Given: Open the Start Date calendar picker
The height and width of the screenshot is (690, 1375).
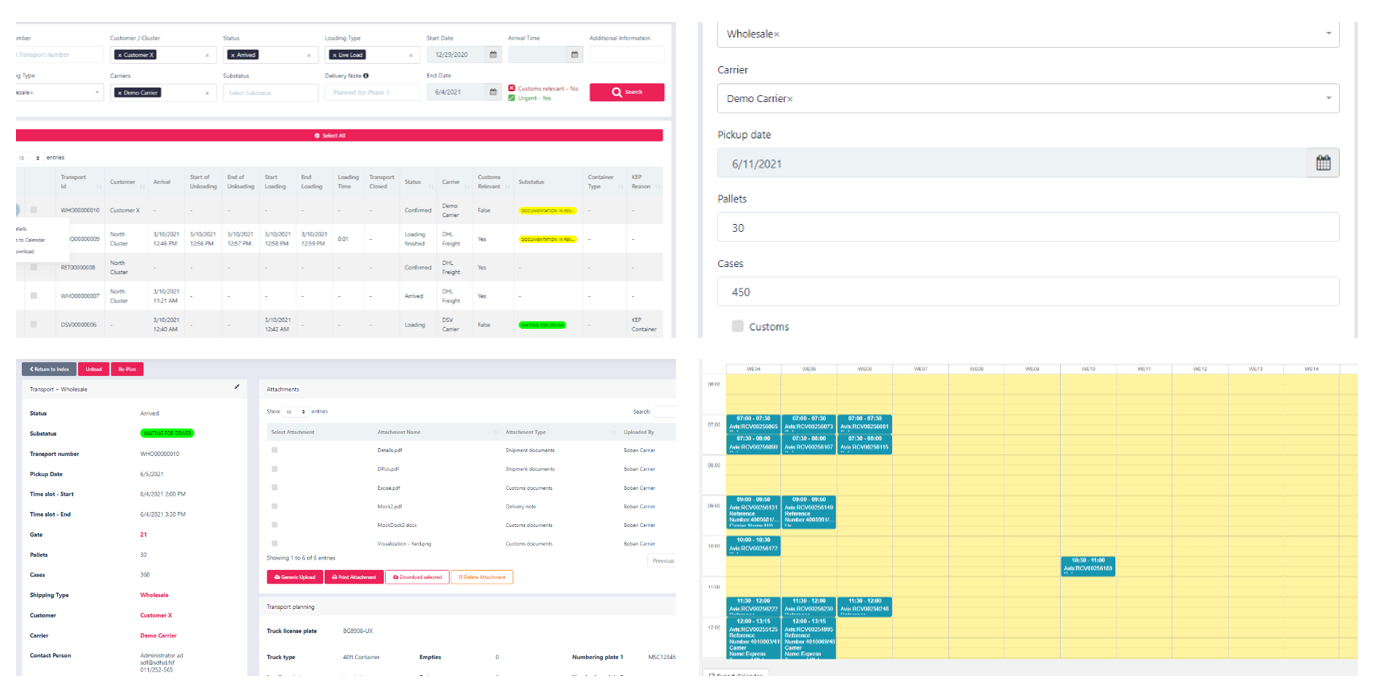Looking at the screenshot, I should 492,55.
